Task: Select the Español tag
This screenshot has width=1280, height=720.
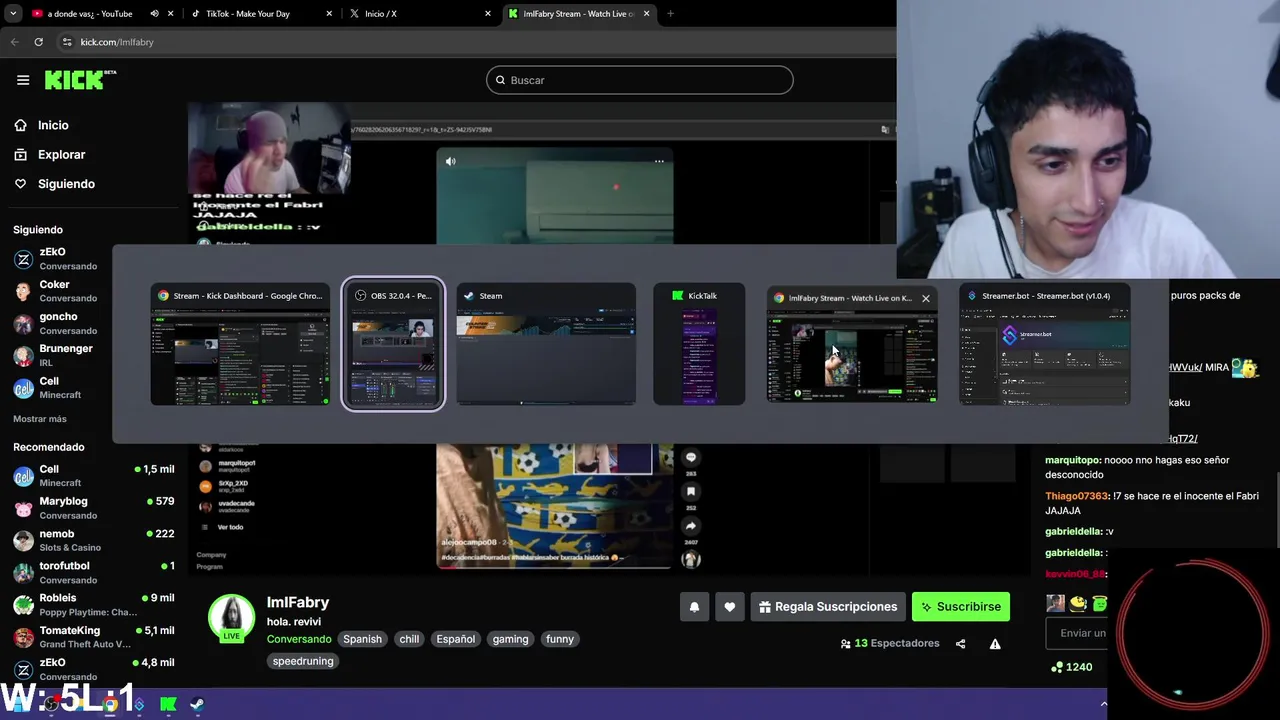Action: (455, 639)
